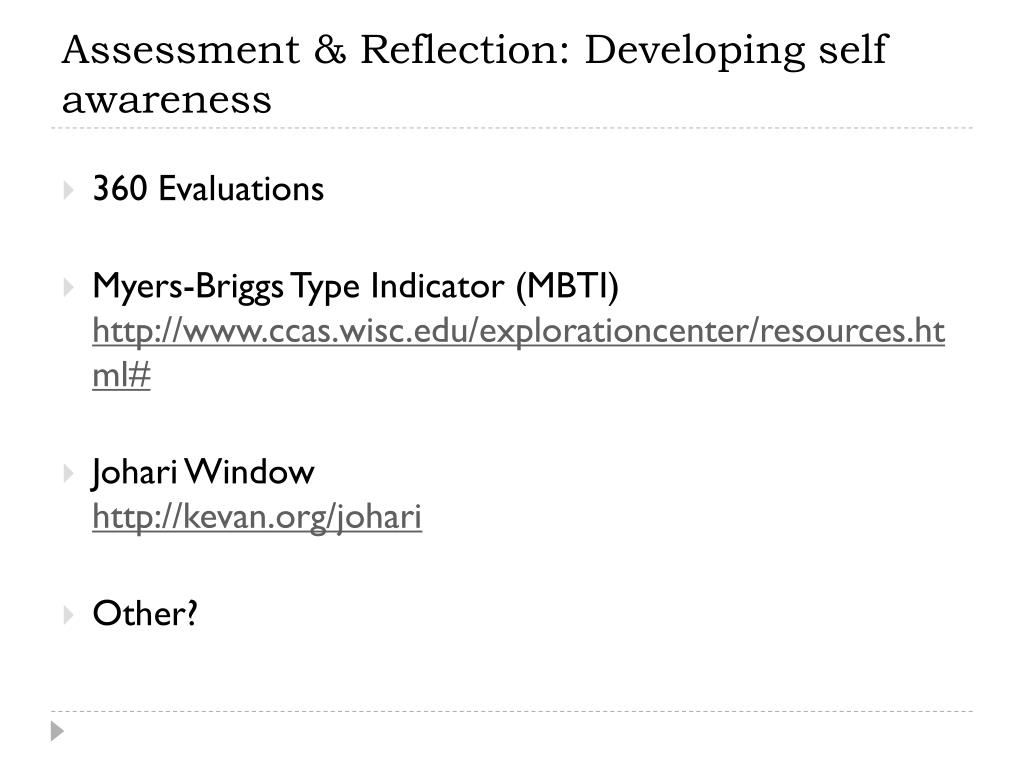This screenshot has height=768, width=1024.
Task: Click the word "Reflection:" in the title
Action: pos(466,50)
